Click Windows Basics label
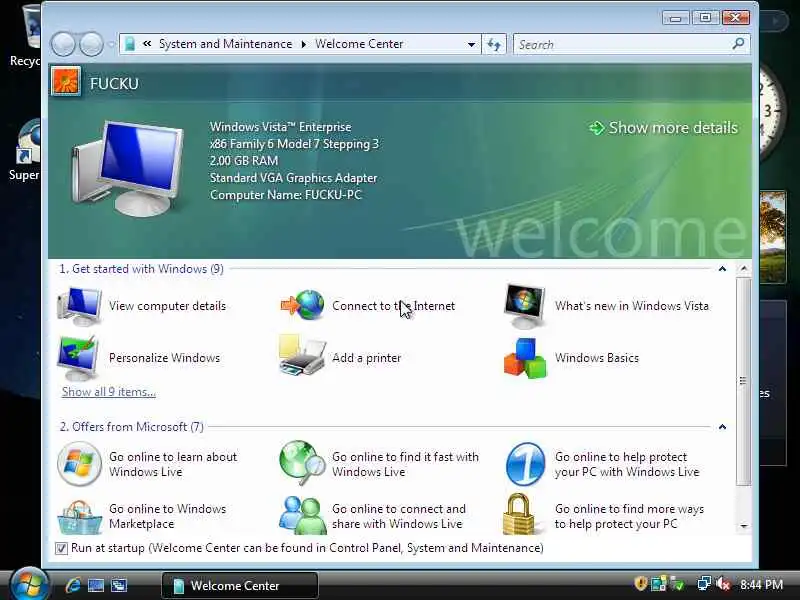This screenshot has height=600, width=800. (597, 358)
